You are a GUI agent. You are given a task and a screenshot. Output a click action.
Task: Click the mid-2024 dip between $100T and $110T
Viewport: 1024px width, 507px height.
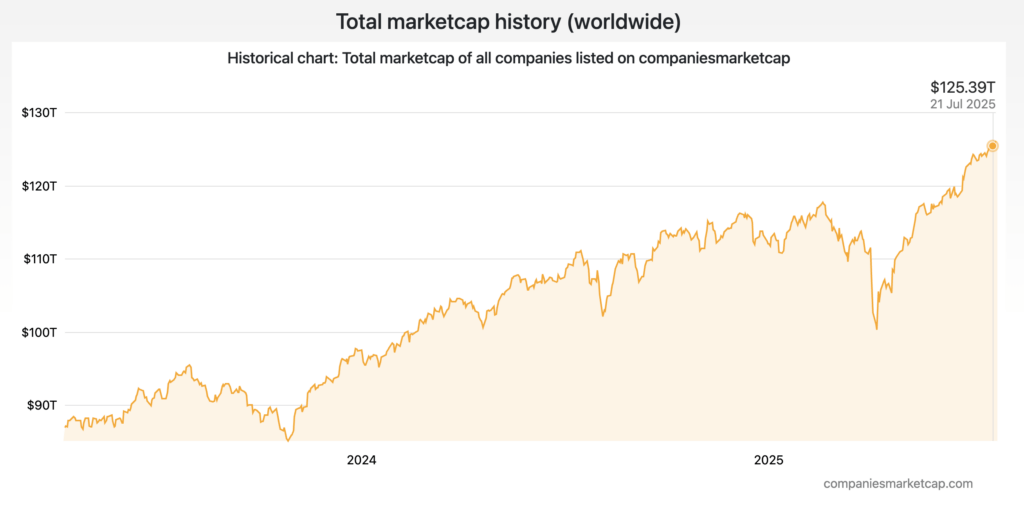pyautogui.click(x=603, y=316)
